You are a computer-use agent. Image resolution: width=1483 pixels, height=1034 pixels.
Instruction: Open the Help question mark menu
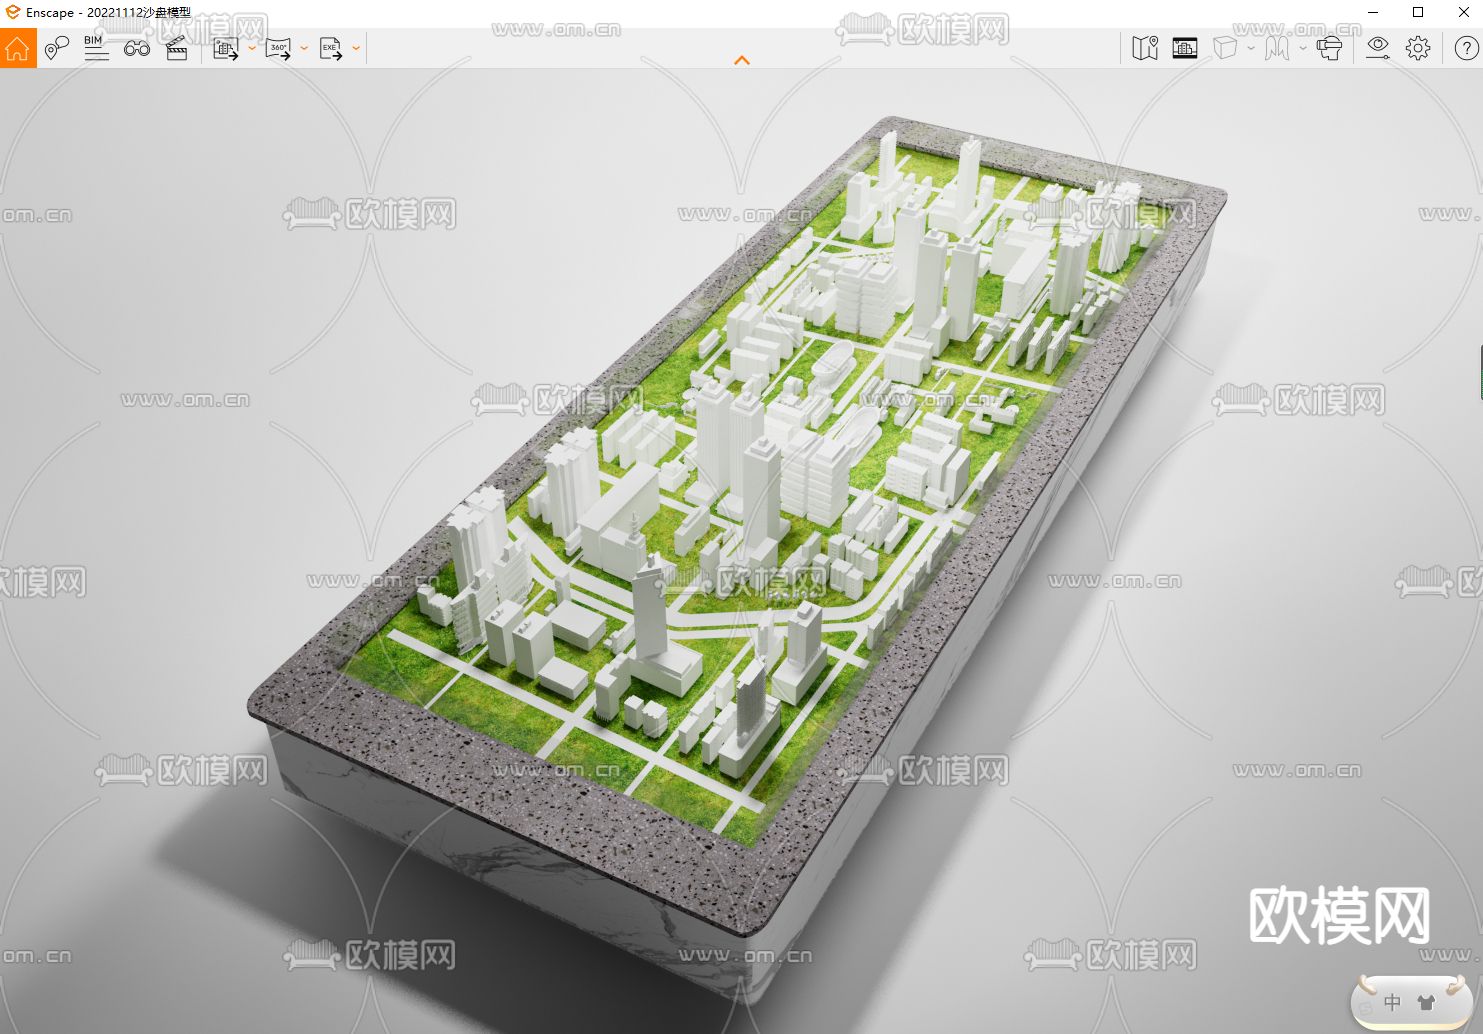1468,47
